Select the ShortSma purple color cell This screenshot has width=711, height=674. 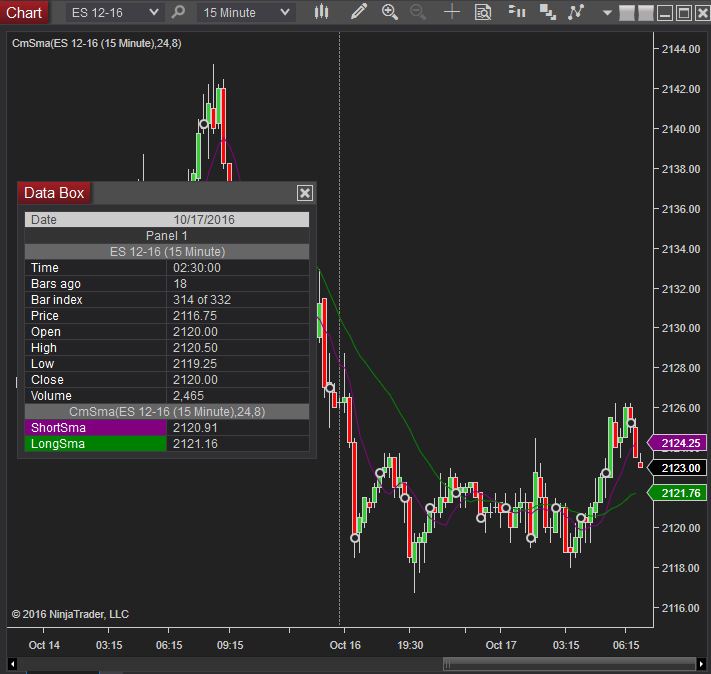tap(95, 428)
